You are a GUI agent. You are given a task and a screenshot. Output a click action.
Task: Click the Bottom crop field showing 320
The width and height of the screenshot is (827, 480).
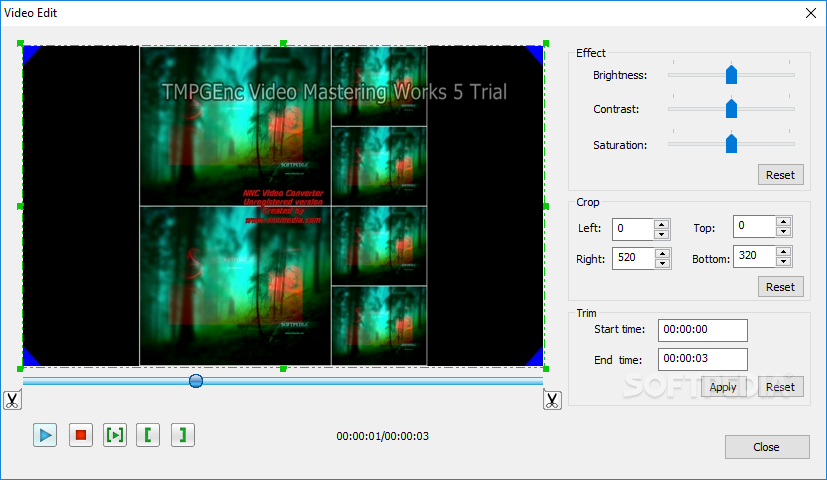point(755,256)
